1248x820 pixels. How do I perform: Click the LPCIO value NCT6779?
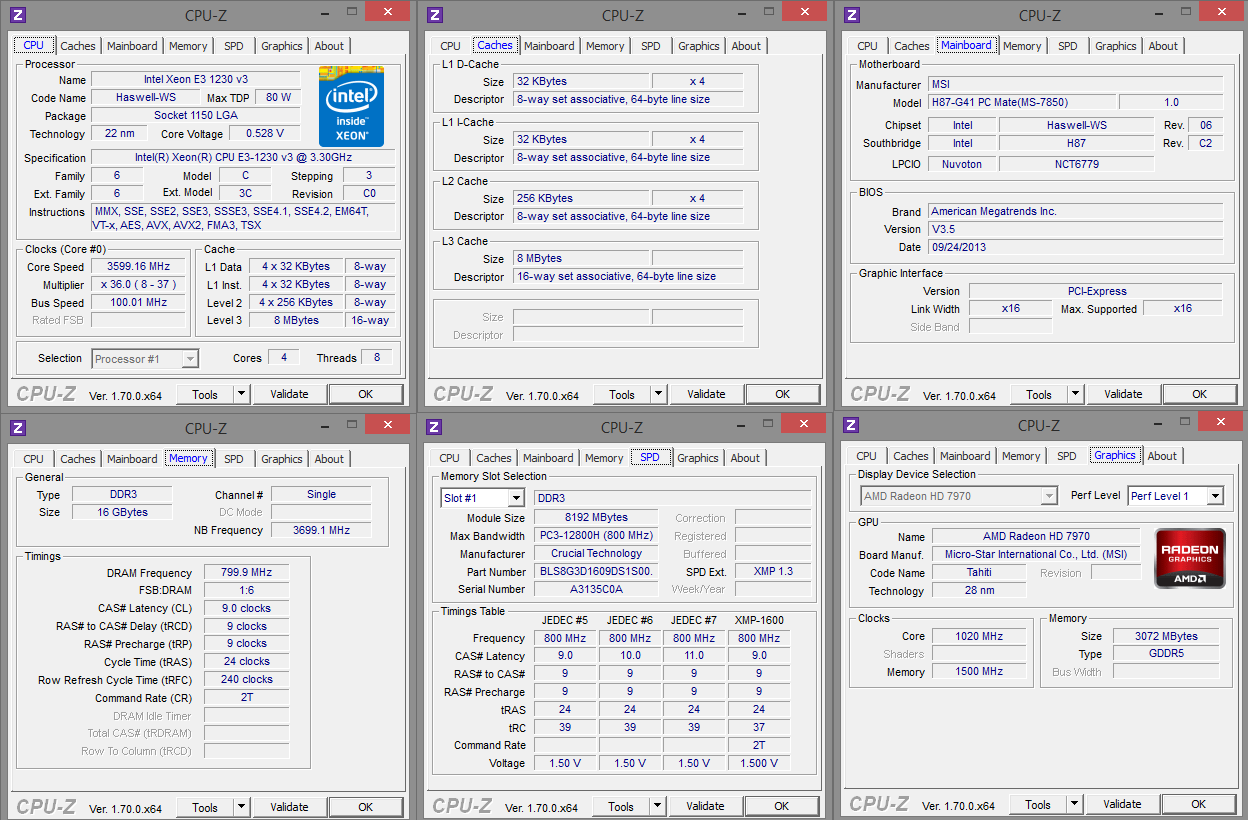point(1076,164)
